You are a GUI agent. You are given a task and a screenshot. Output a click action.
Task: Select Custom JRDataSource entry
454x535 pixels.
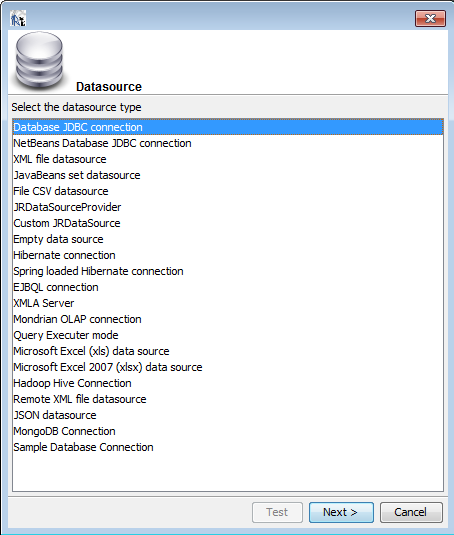point(228,223)
